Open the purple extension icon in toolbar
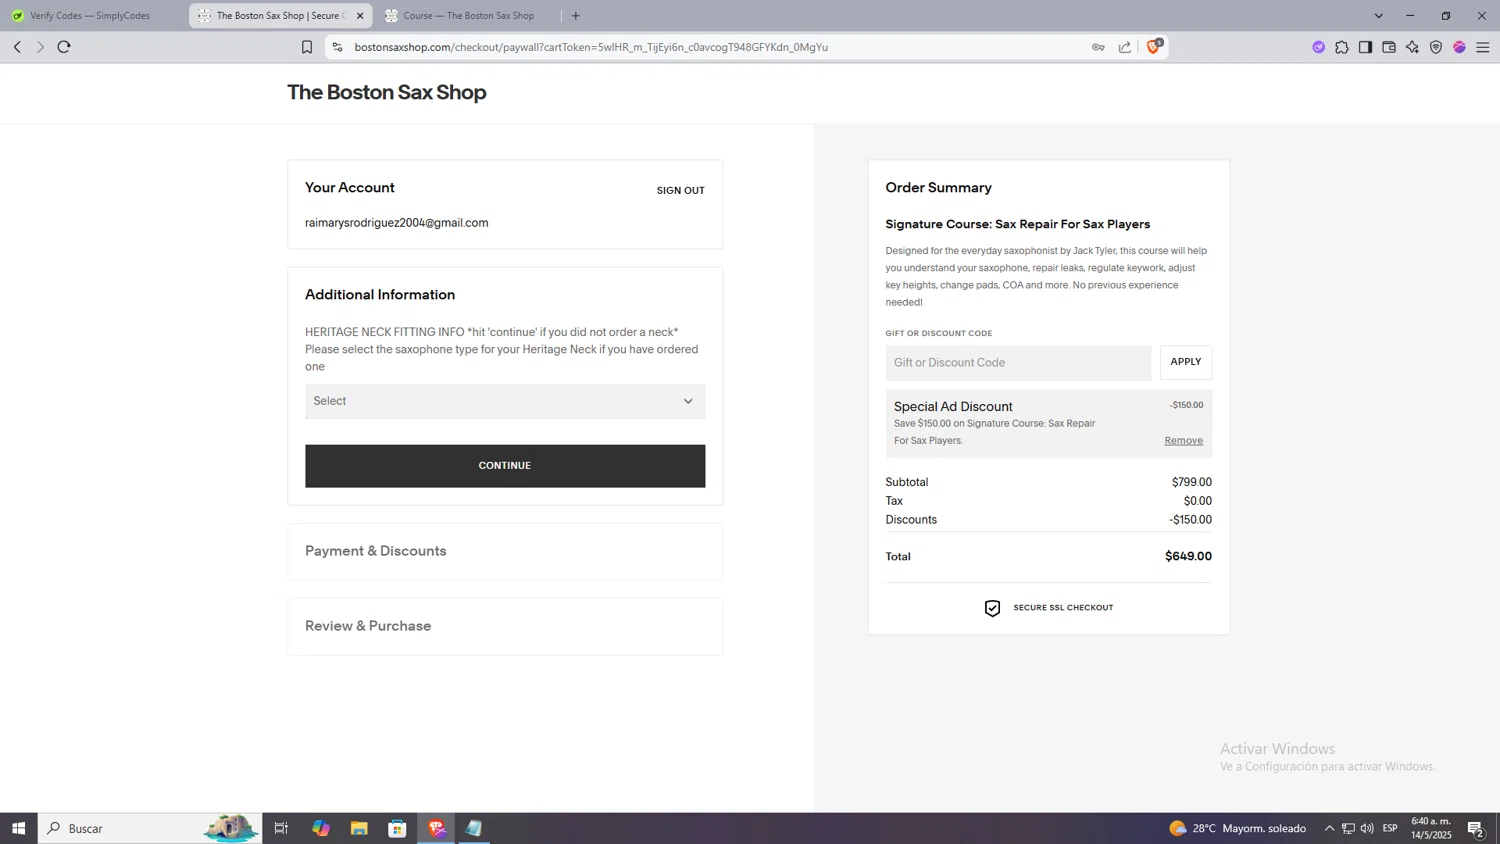The image size is (1500, 844). [x=1318, y=47]
